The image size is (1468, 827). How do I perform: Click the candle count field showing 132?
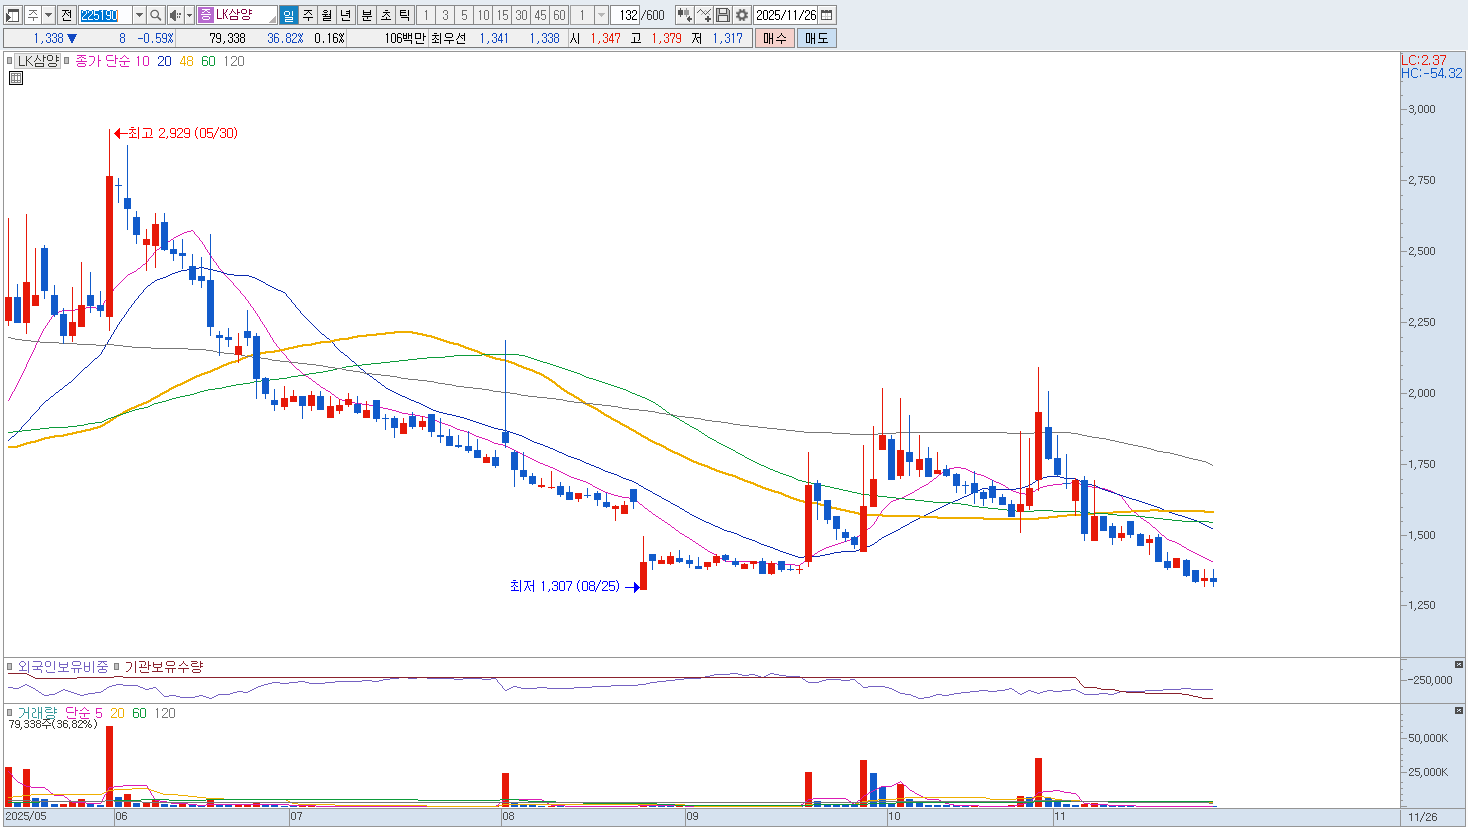627,15
